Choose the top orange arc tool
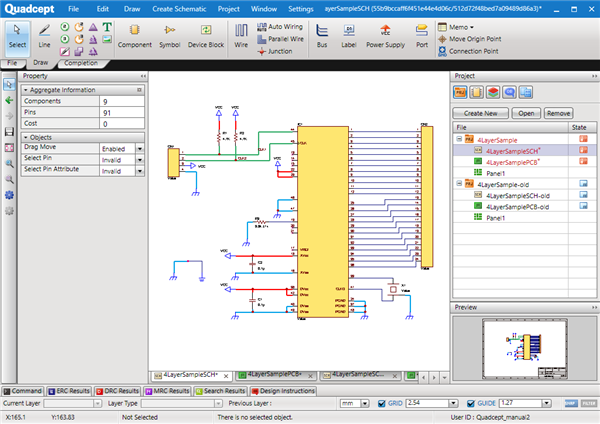Screen dimensions: 600x424 coord(79,27)
